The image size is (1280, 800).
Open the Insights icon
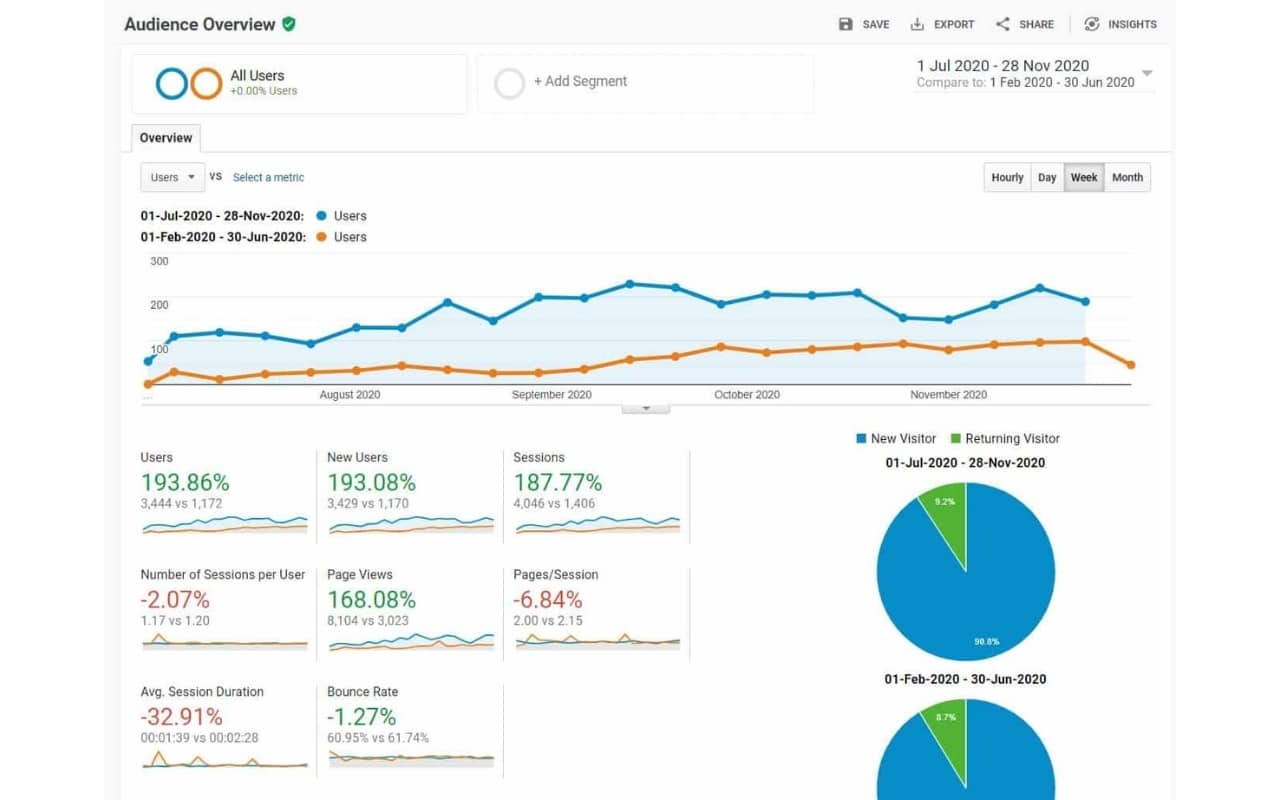pos(1092,24)
